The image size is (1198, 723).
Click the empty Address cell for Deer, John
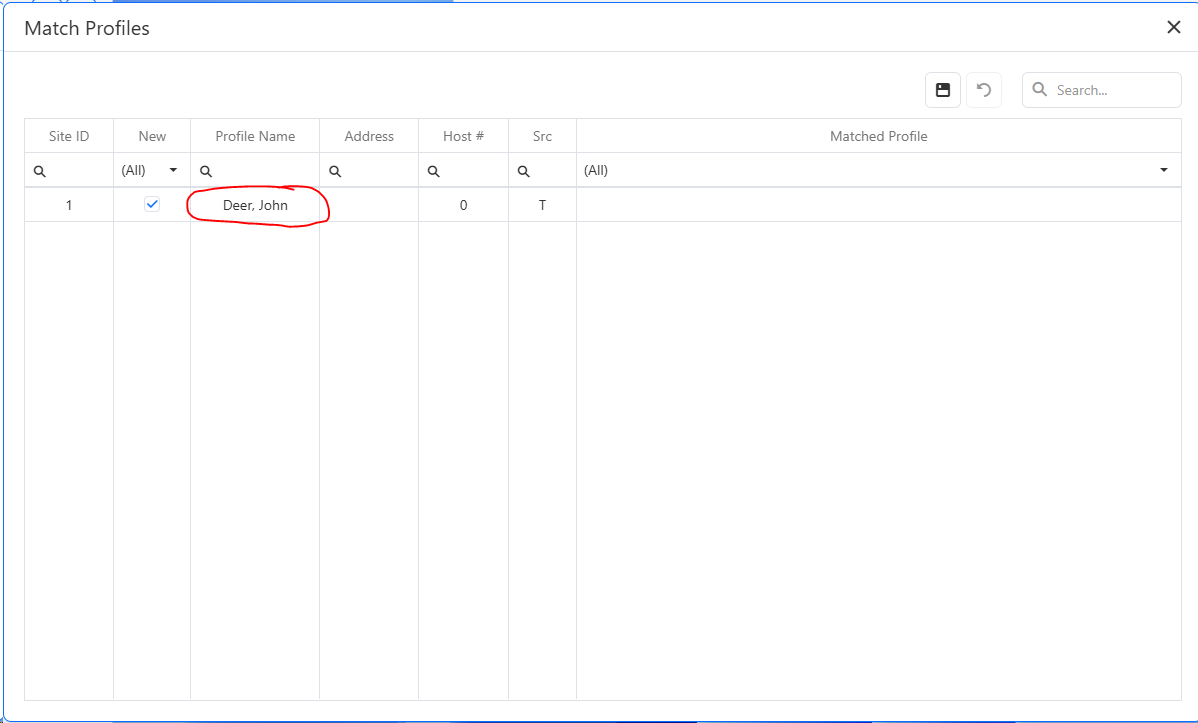(369, 205)
